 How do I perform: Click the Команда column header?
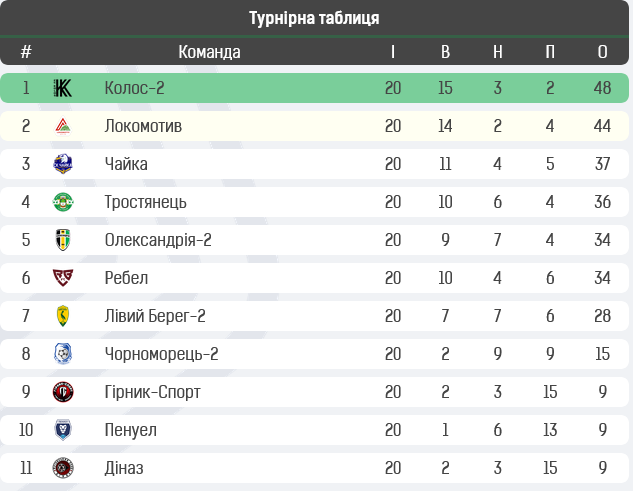click(x=210, y=52)
